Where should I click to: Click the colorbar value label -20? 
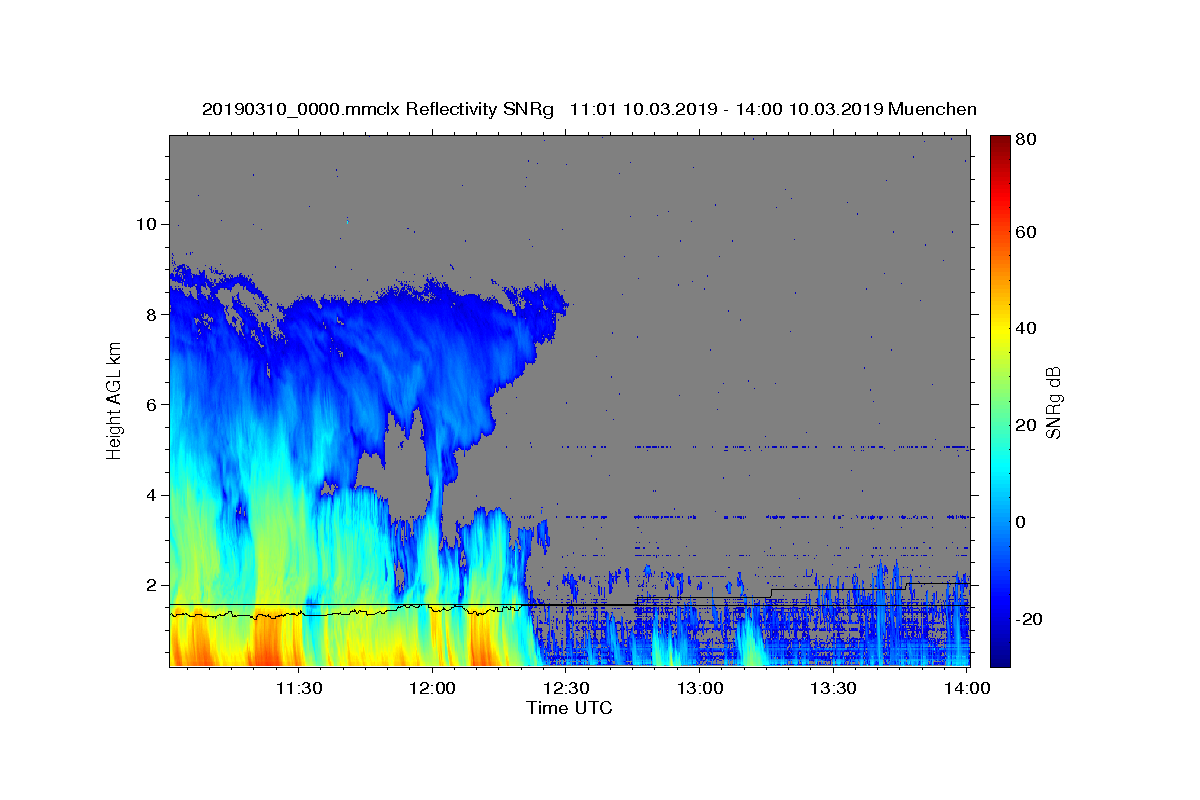point(1028,619)
